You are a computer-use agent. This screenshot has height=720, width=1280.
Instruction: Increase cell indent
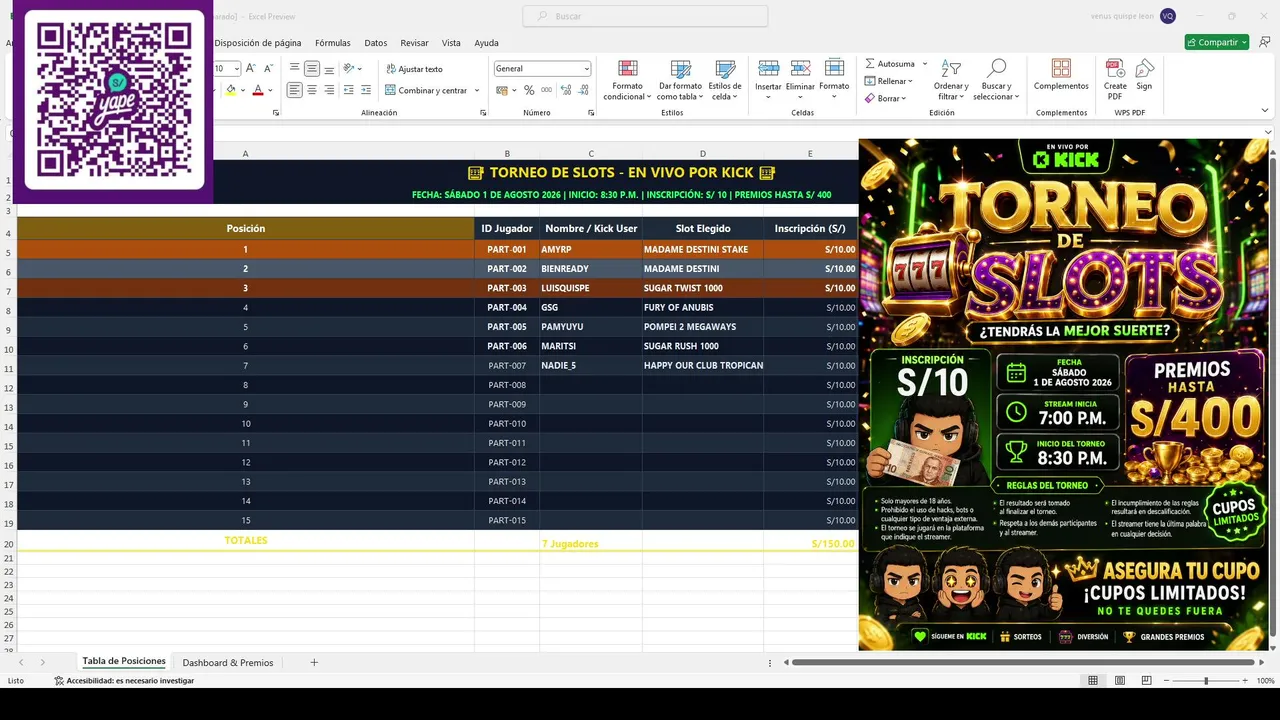pyautogui.click(x=366, y=90)
